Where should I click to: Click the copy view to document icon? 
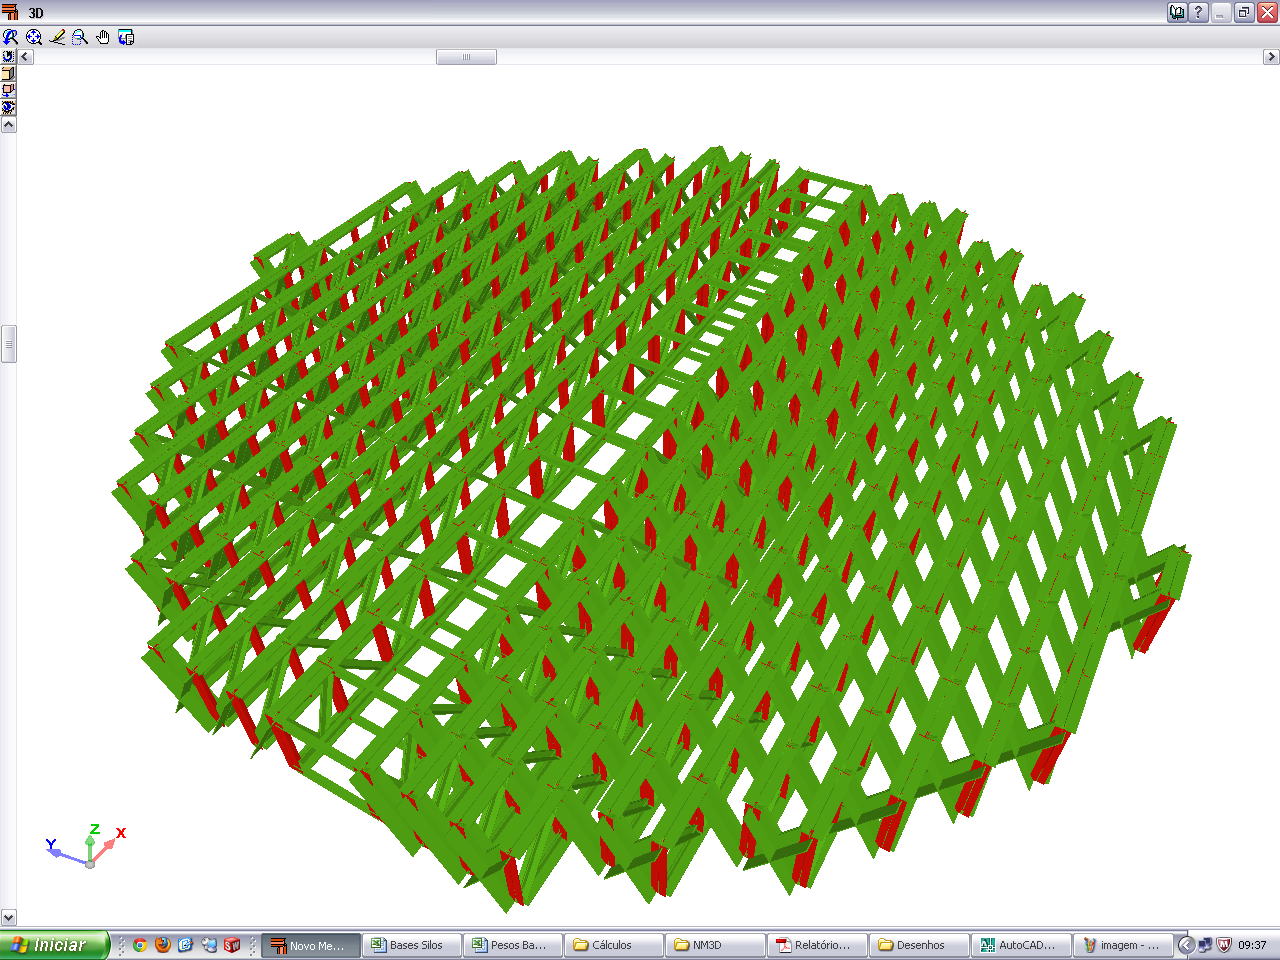[x=126, y=37]
